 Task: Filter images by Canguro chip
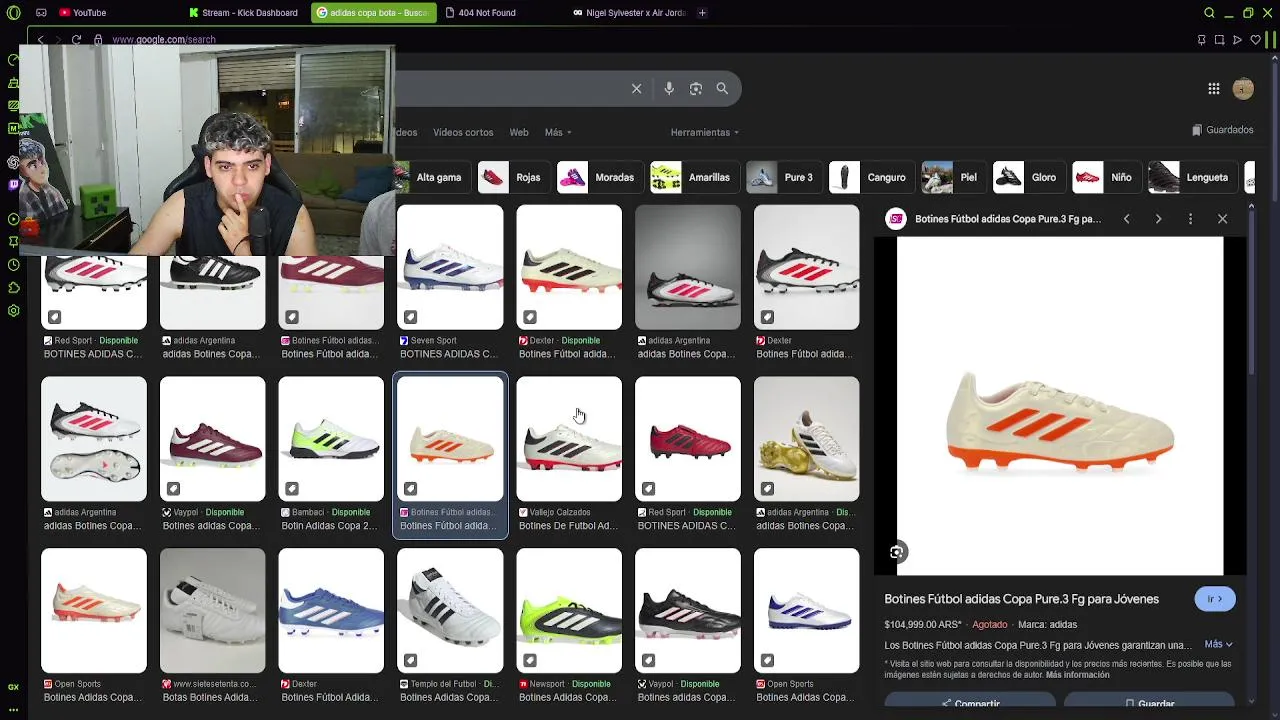(x=870, y=177)
